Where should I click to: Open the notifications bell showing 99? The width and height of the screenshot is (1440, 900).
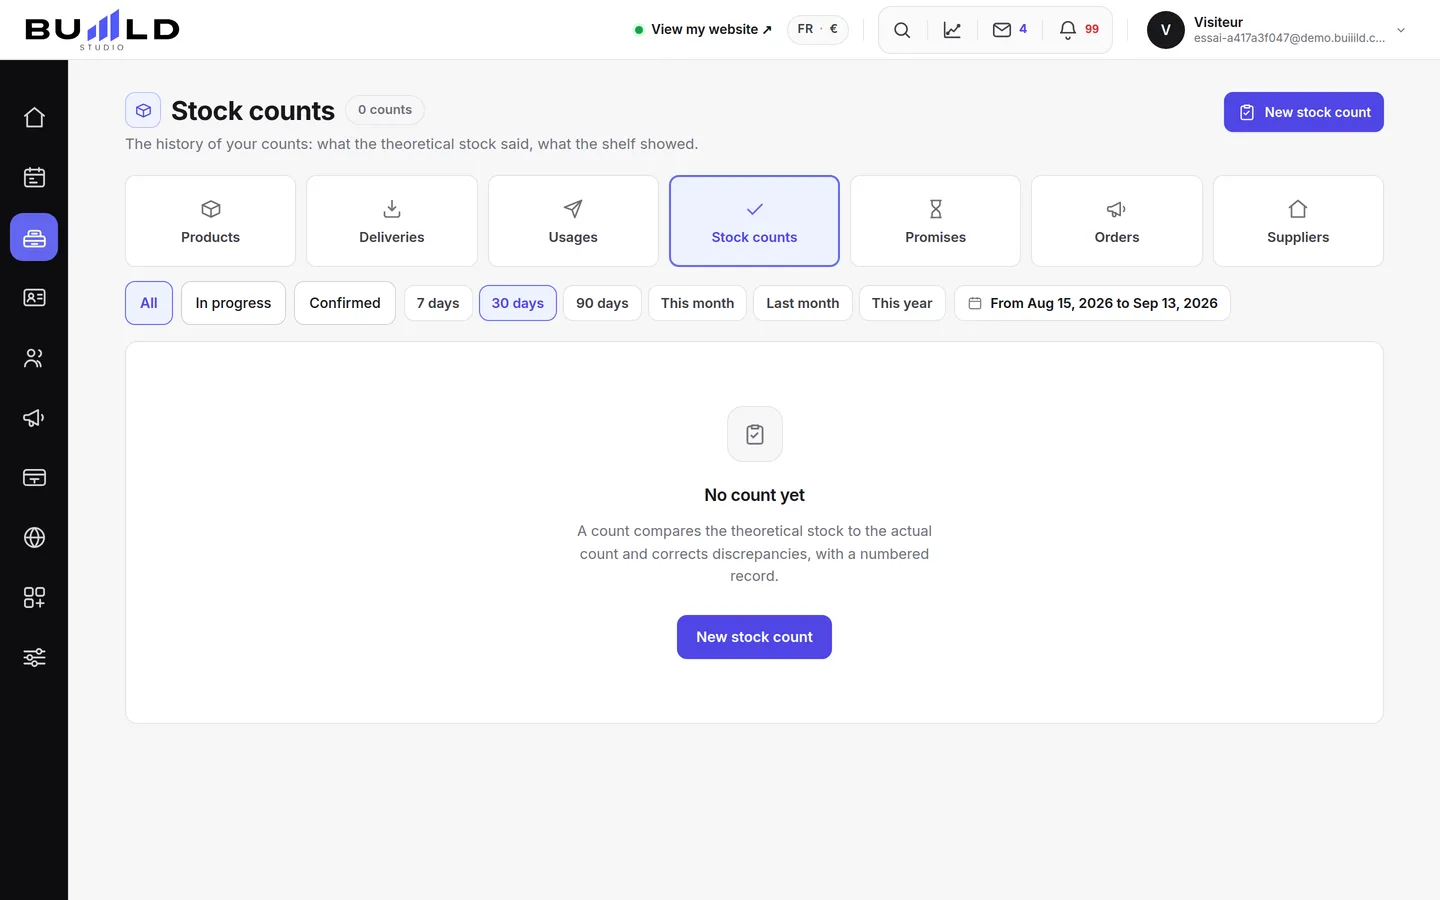[x=1079, y=30]
